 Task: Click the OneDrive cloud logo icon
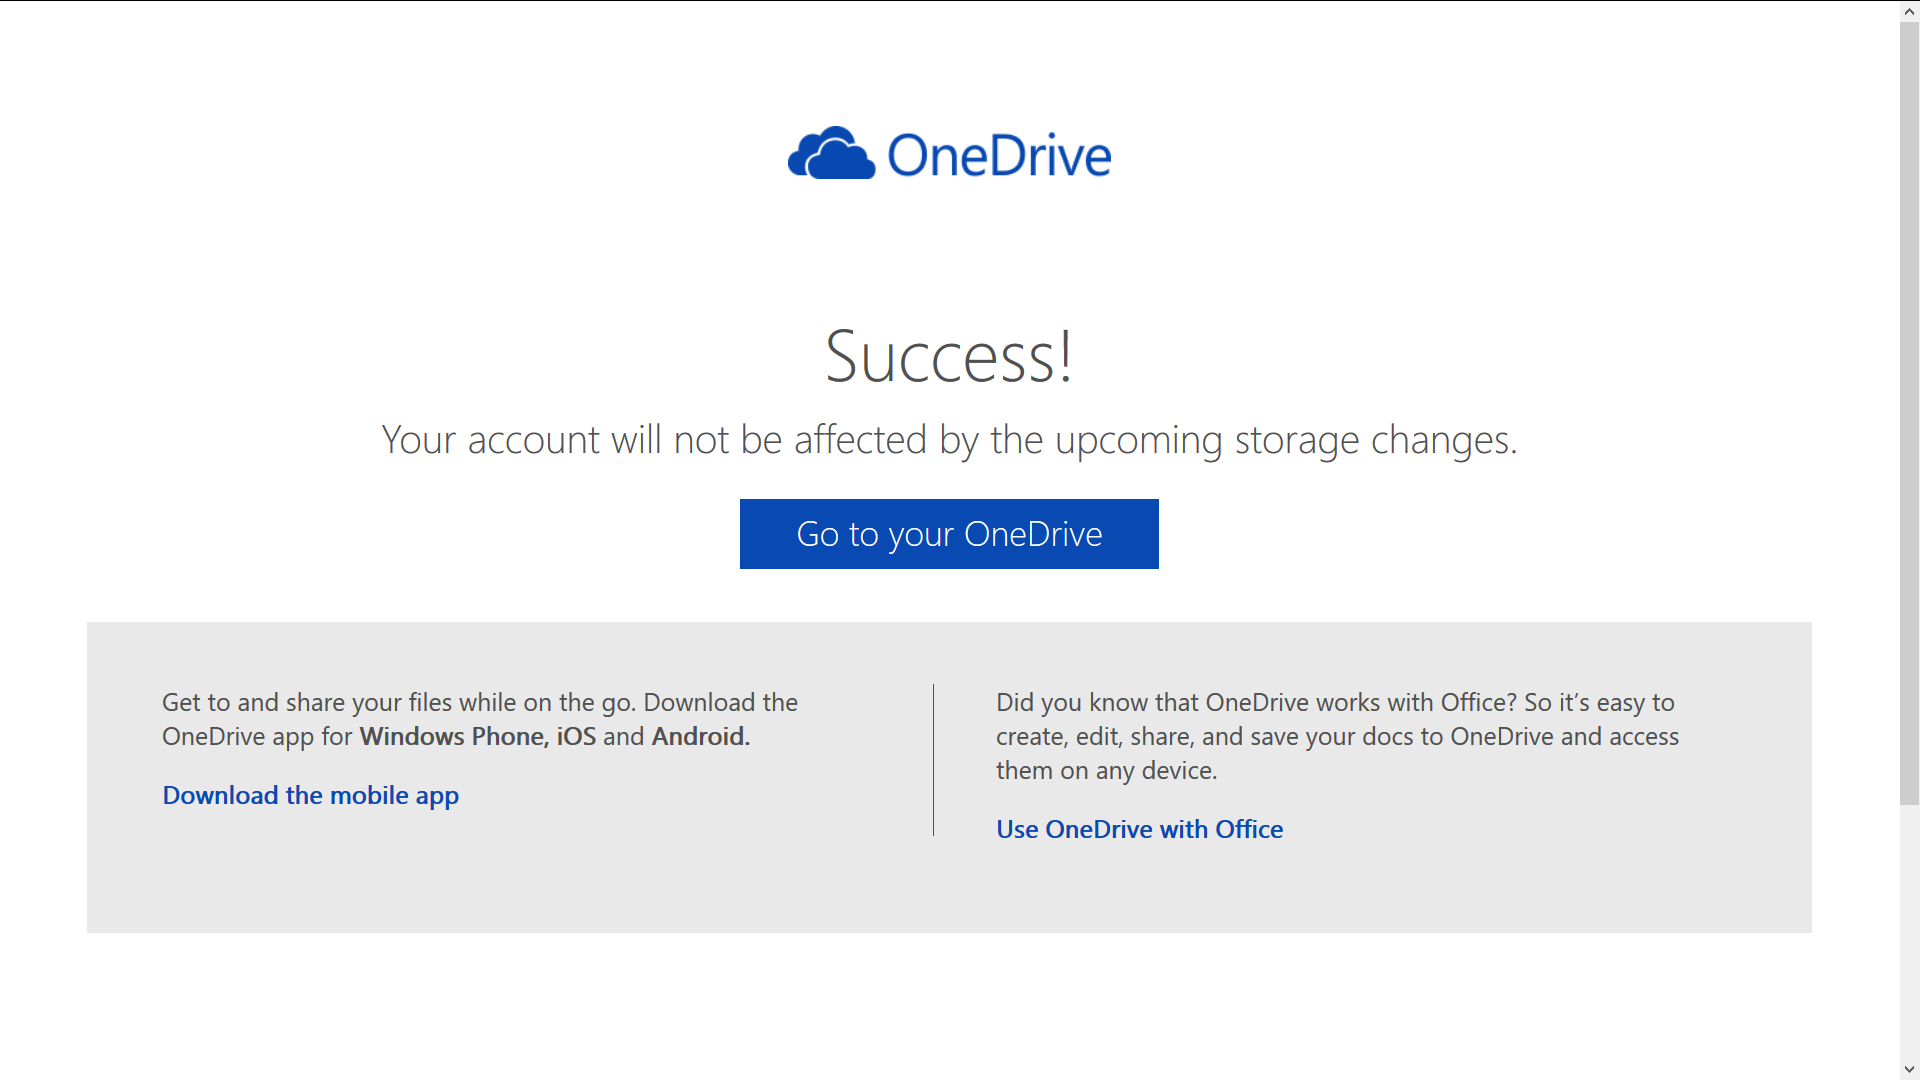click(831, 153)
